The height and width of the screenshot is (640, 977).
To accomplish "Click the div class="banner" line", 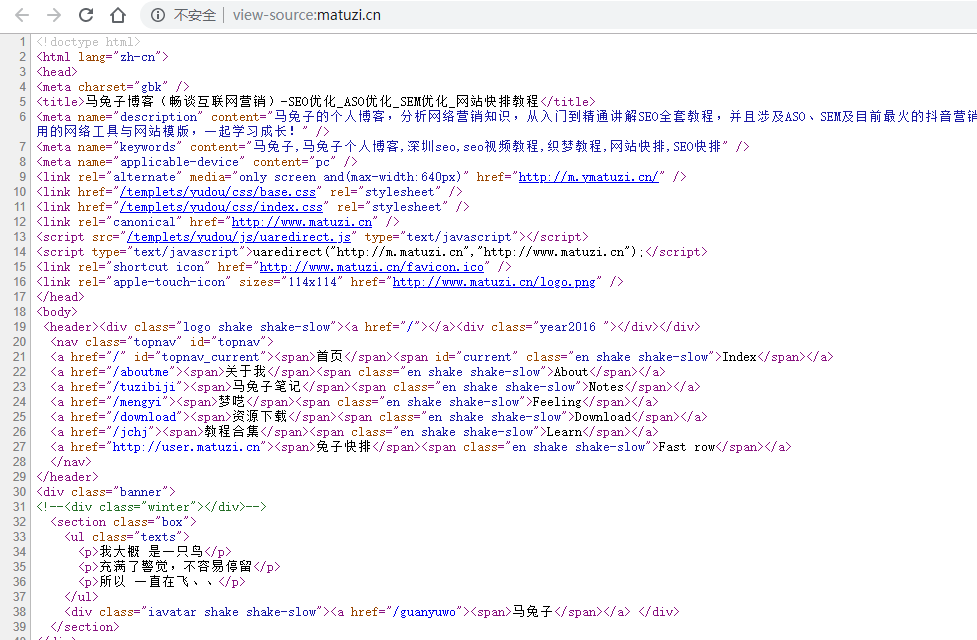I will click(106, 492).
